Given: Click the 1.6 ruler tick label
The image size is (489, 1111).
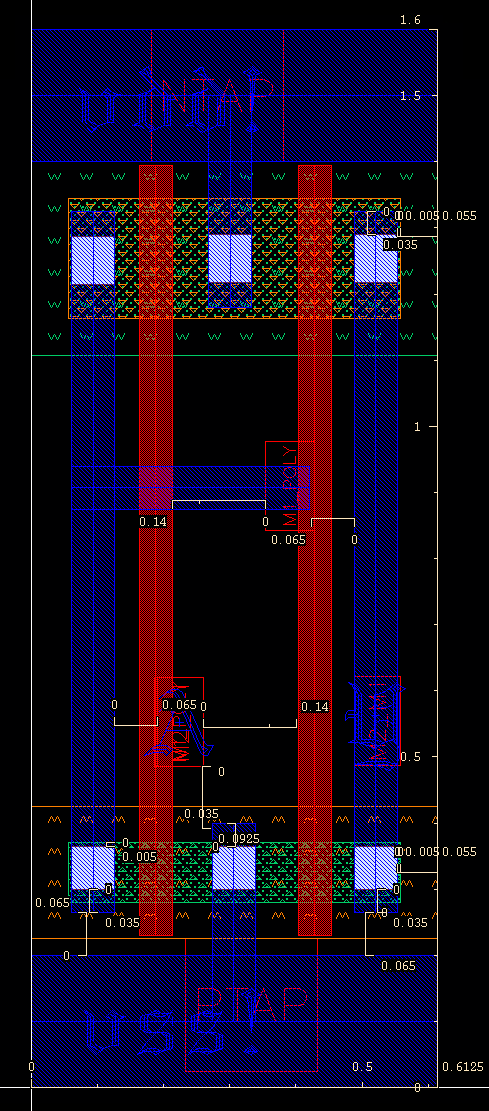Looking at the screenshot, I should (410, 20).
